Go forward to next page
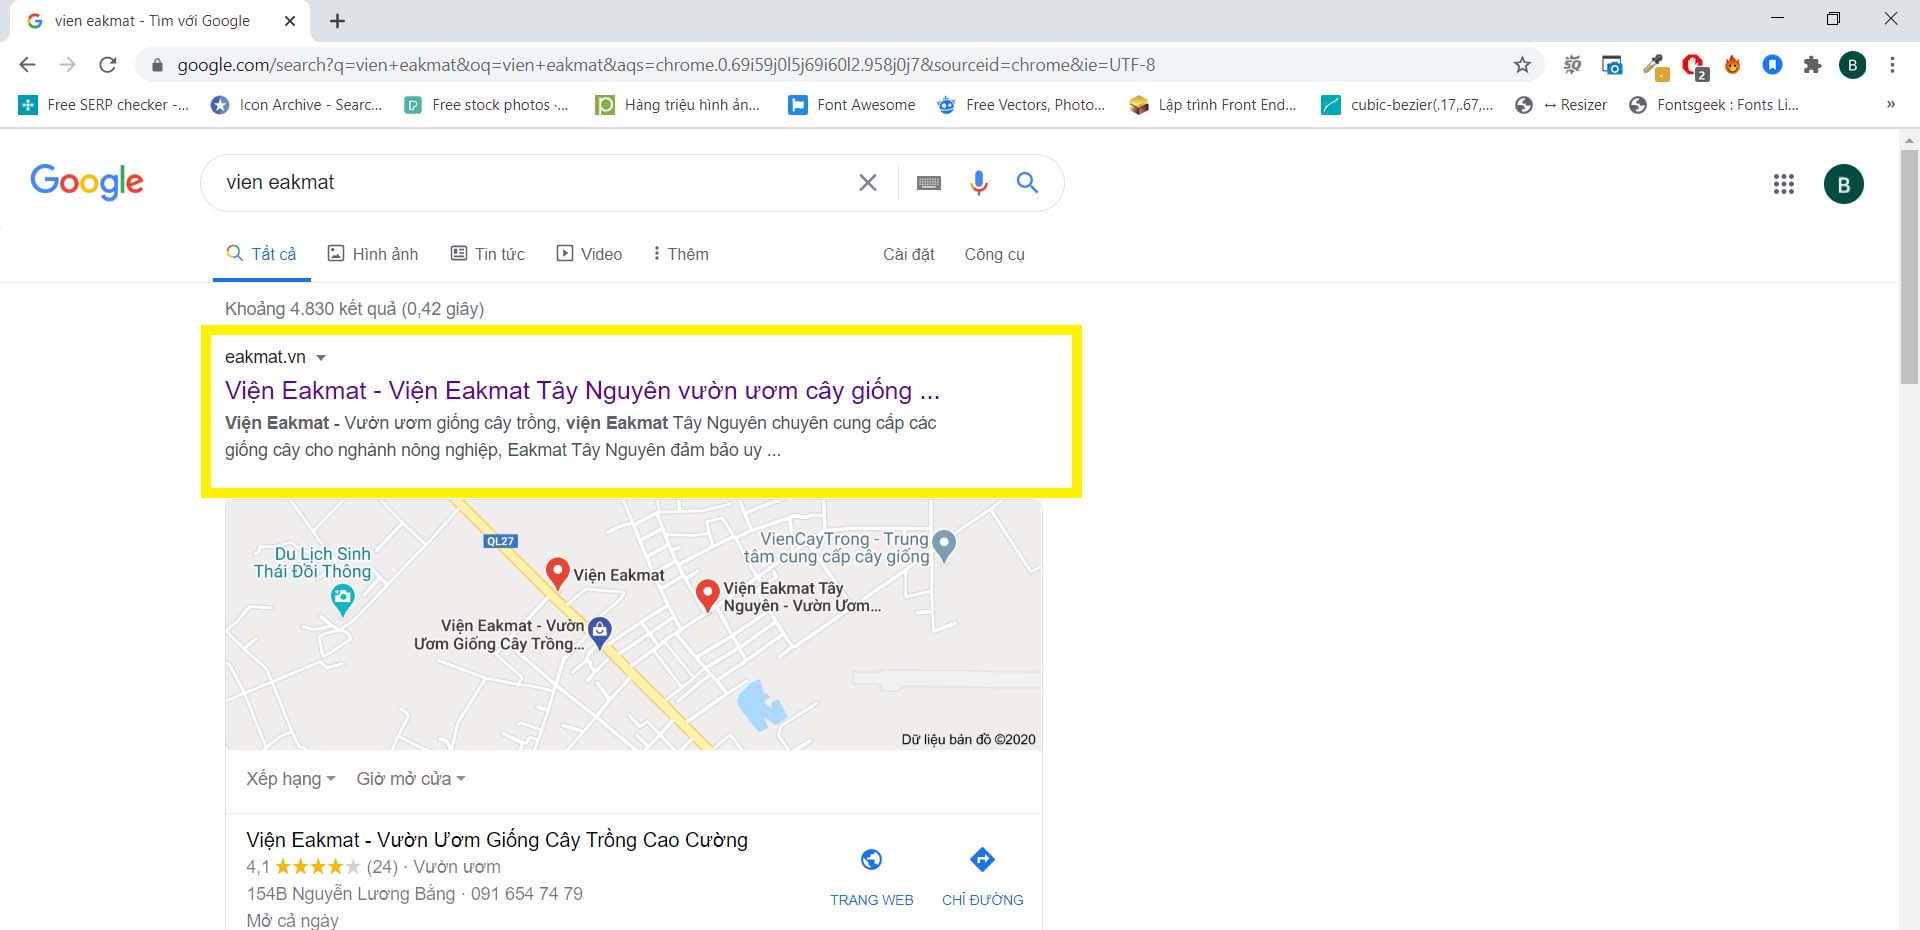Screen dimensions: 1920x930 [67, 65]
